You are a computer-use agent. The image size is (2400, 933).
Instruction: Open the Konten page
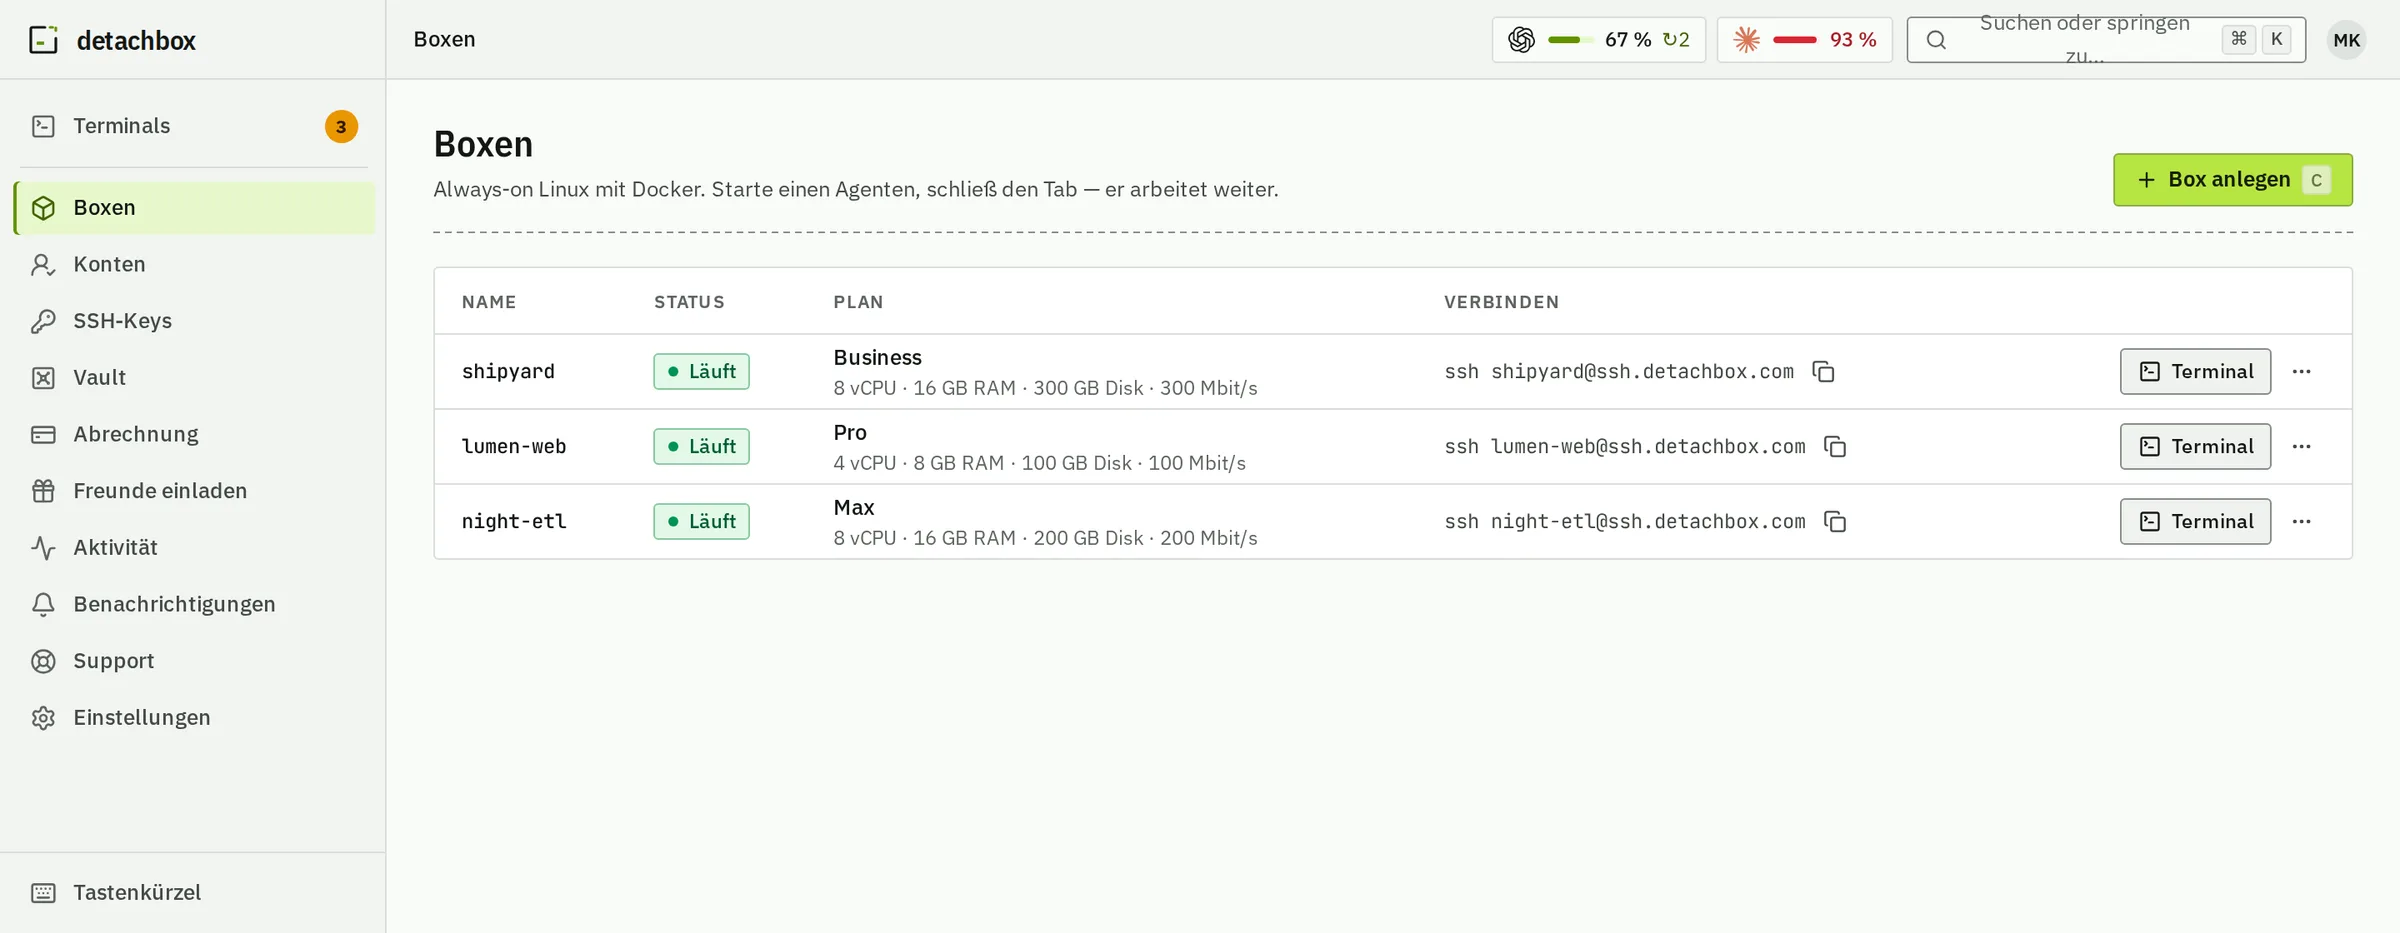pos(194,264)
